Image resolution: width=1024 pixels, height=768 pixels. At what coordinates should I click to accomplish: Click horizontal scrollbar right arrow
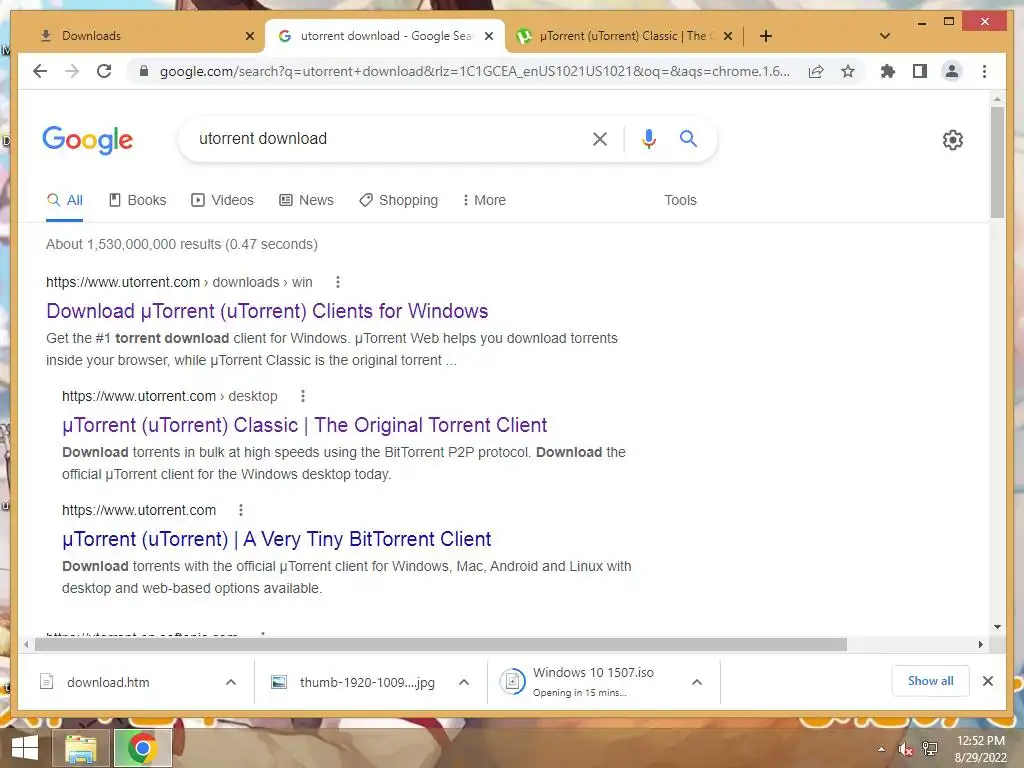pos(981,645)
